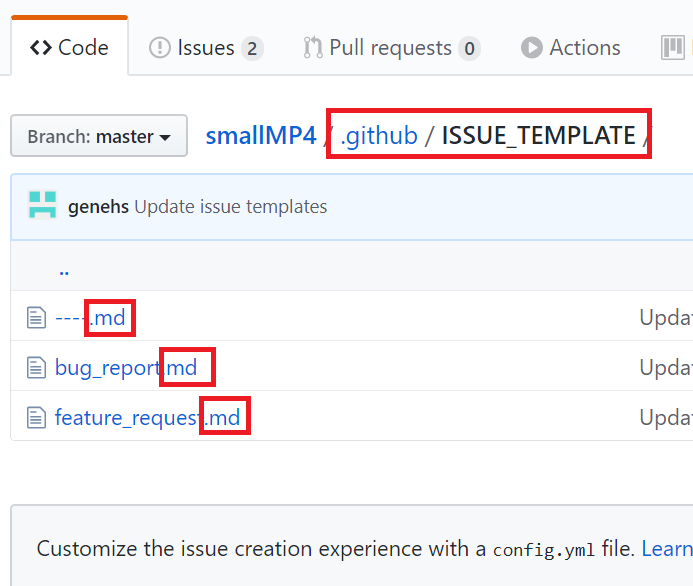Click the Pull requests count badge 0
This screenshot has height=586, width=693.
pyautogui.click(x=469, y=49)
